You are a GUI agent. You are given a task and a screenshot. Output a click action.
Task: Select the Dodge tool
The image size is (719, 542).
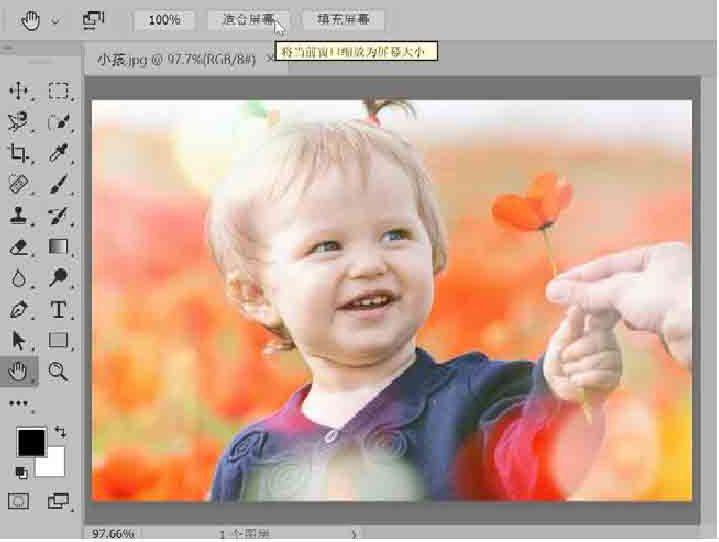(59, 278)
